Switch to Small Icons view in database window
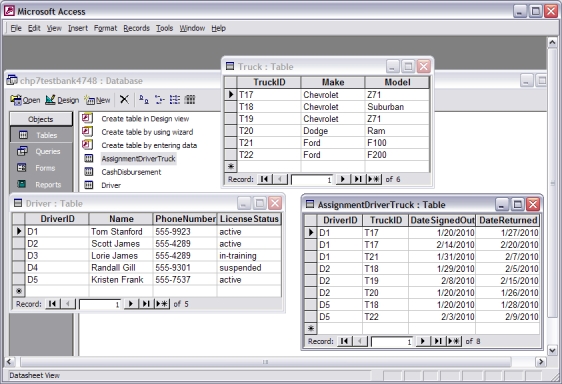Screen dimensions: 562x384 tap(159, 99)
